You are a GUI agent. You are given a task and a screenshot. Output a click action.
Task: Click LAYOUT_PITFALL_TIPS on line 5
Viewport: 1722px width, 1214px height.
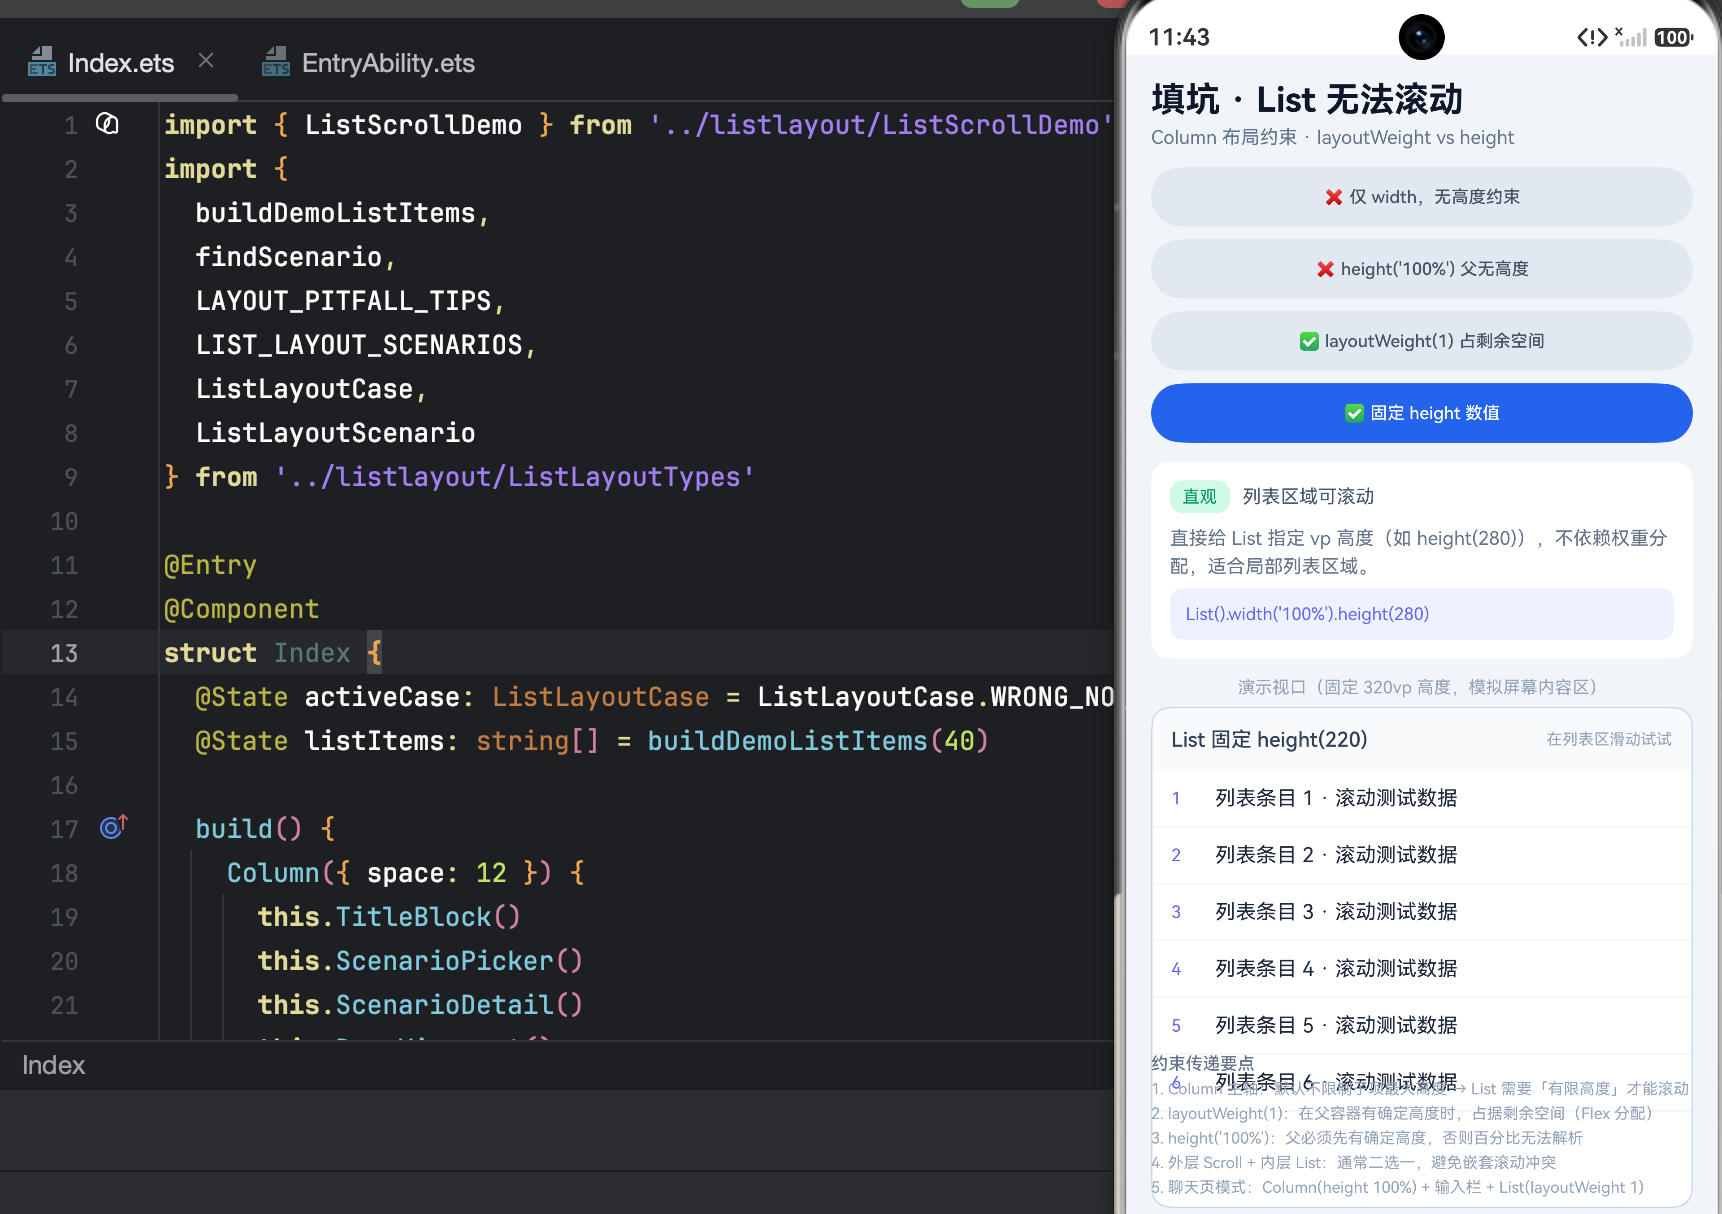[x=344, y=301]
